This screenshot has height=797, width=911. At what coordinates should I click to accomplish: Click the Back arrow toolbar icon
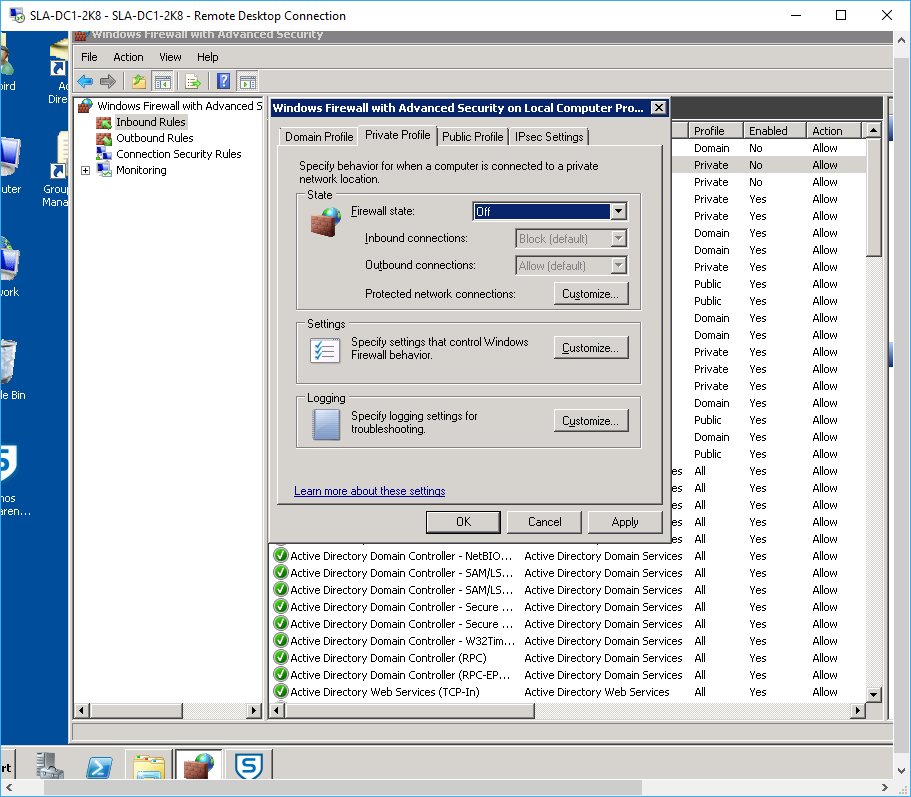tap(85, 81)
